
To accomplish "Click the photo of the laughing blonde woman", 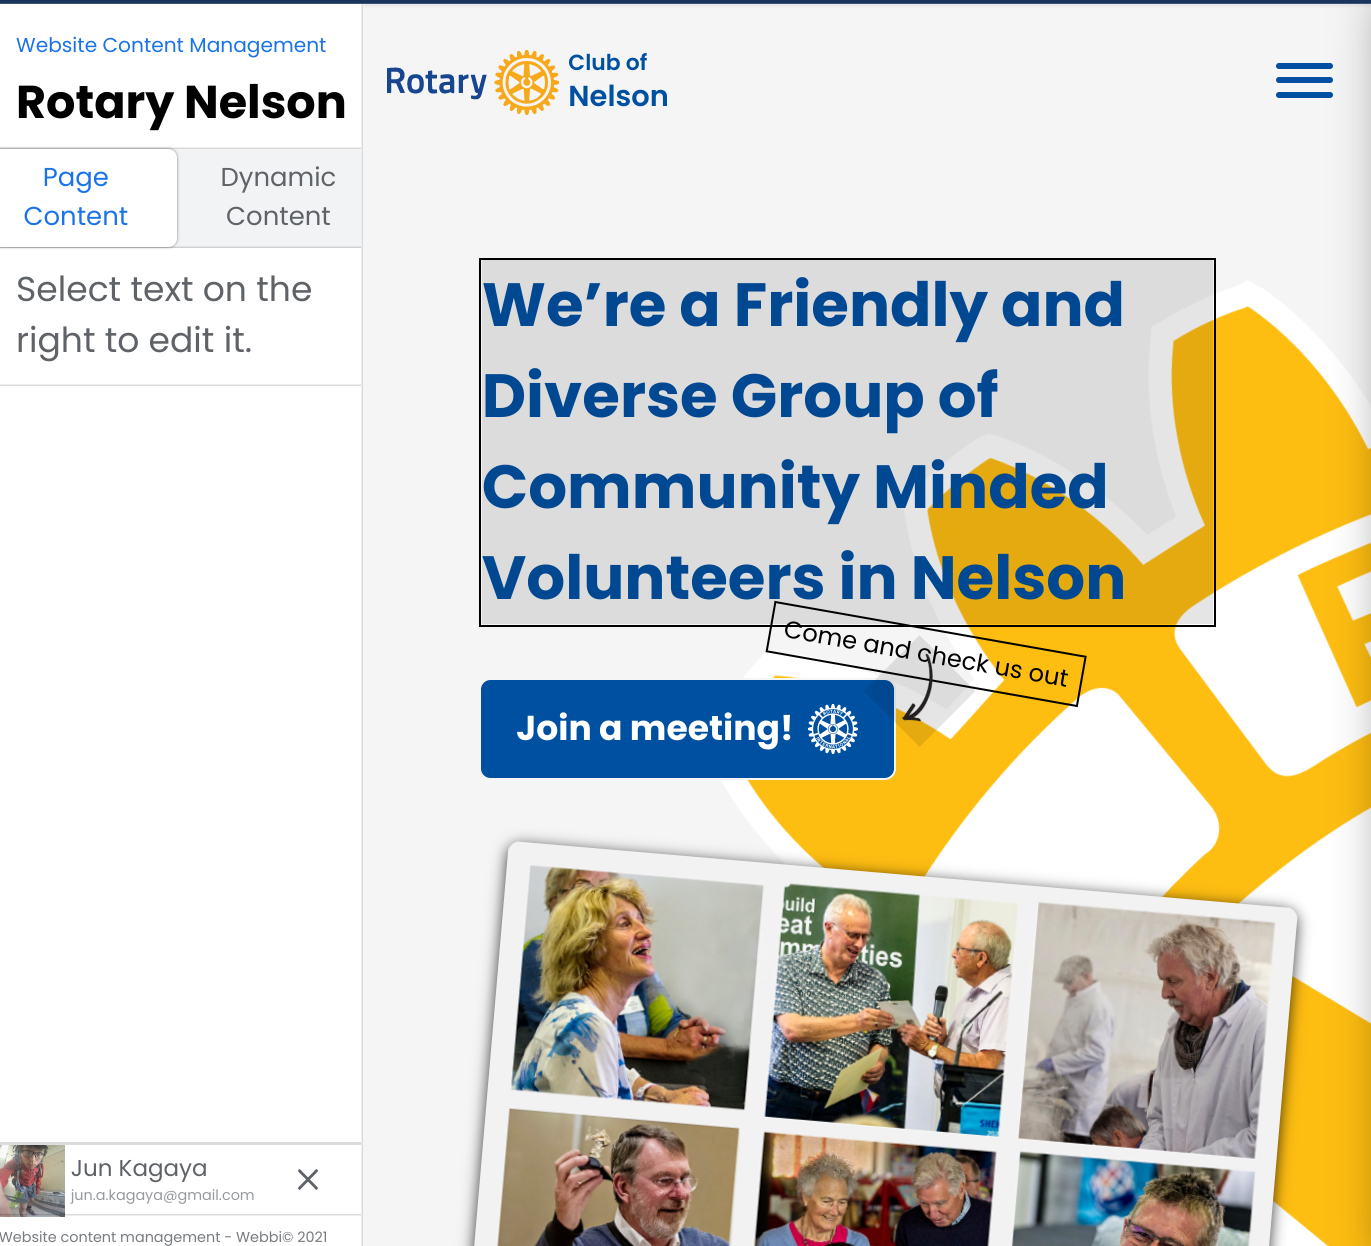I will [637, 987].
